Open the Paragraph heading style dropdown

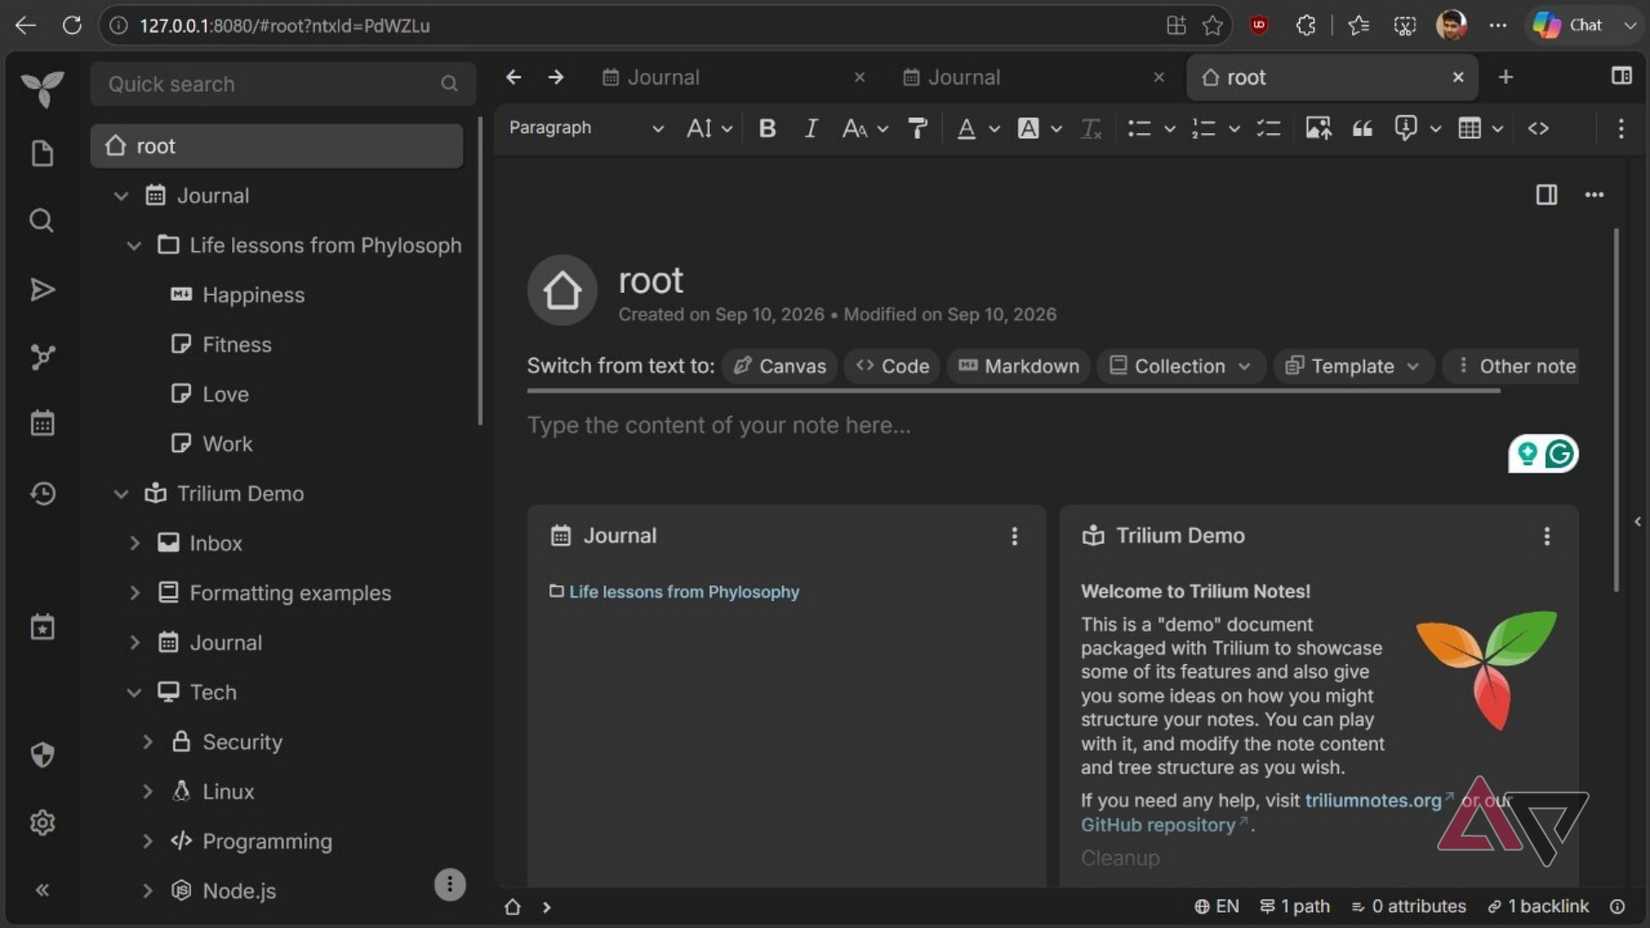(585, 128)
